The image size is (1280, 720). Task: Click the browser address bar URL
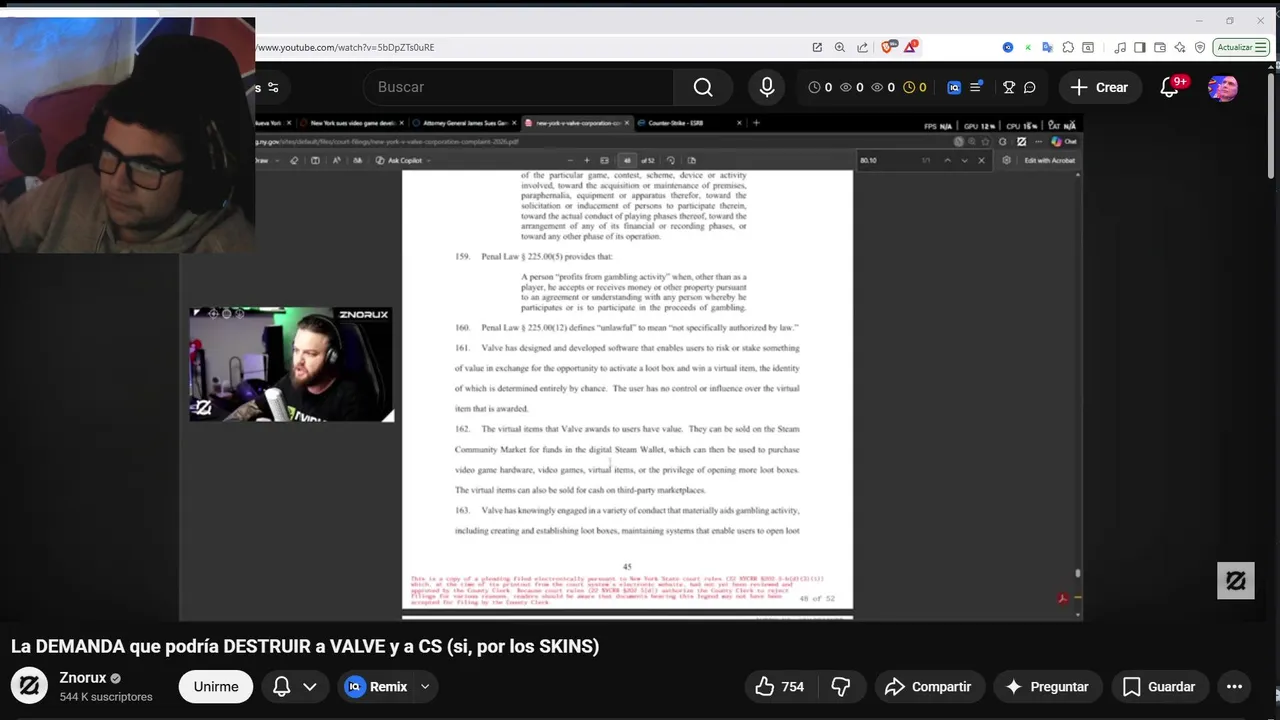click(346, 47)
